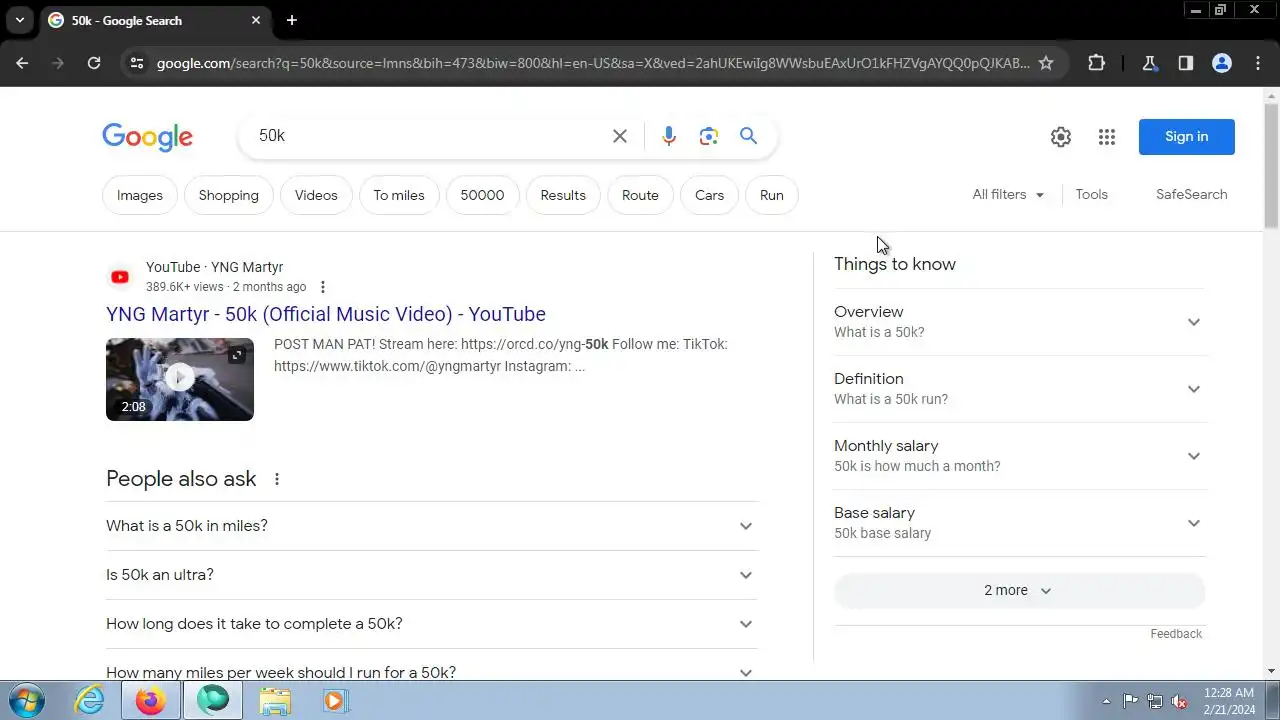Clear search box with X icon
Screen dimensions: 1280x720
pos(620,136)
